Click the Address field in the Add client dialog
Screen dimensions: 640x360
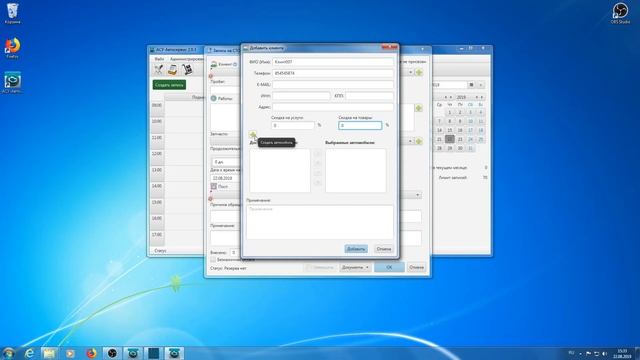(333, 107)
